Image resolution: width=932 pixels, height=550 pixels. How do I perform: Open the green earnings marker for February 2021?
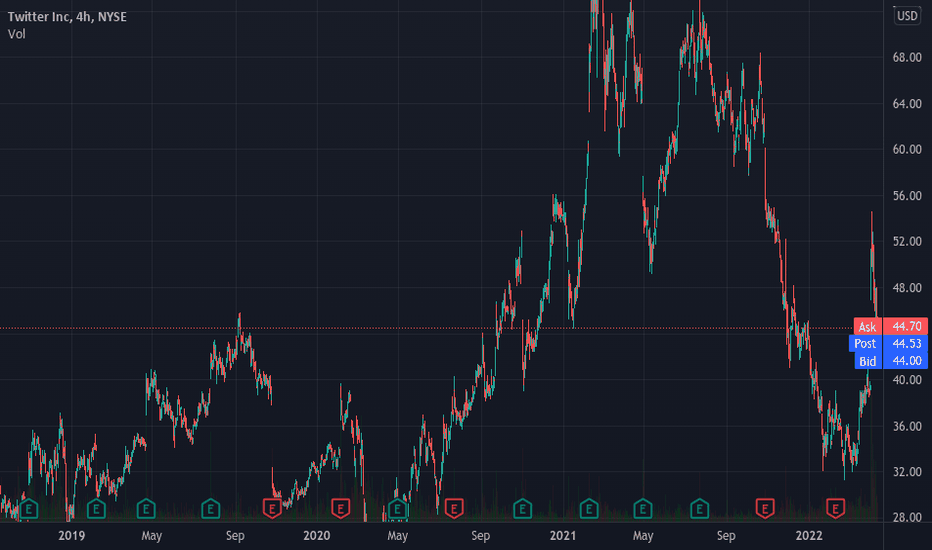click(589, 509)
